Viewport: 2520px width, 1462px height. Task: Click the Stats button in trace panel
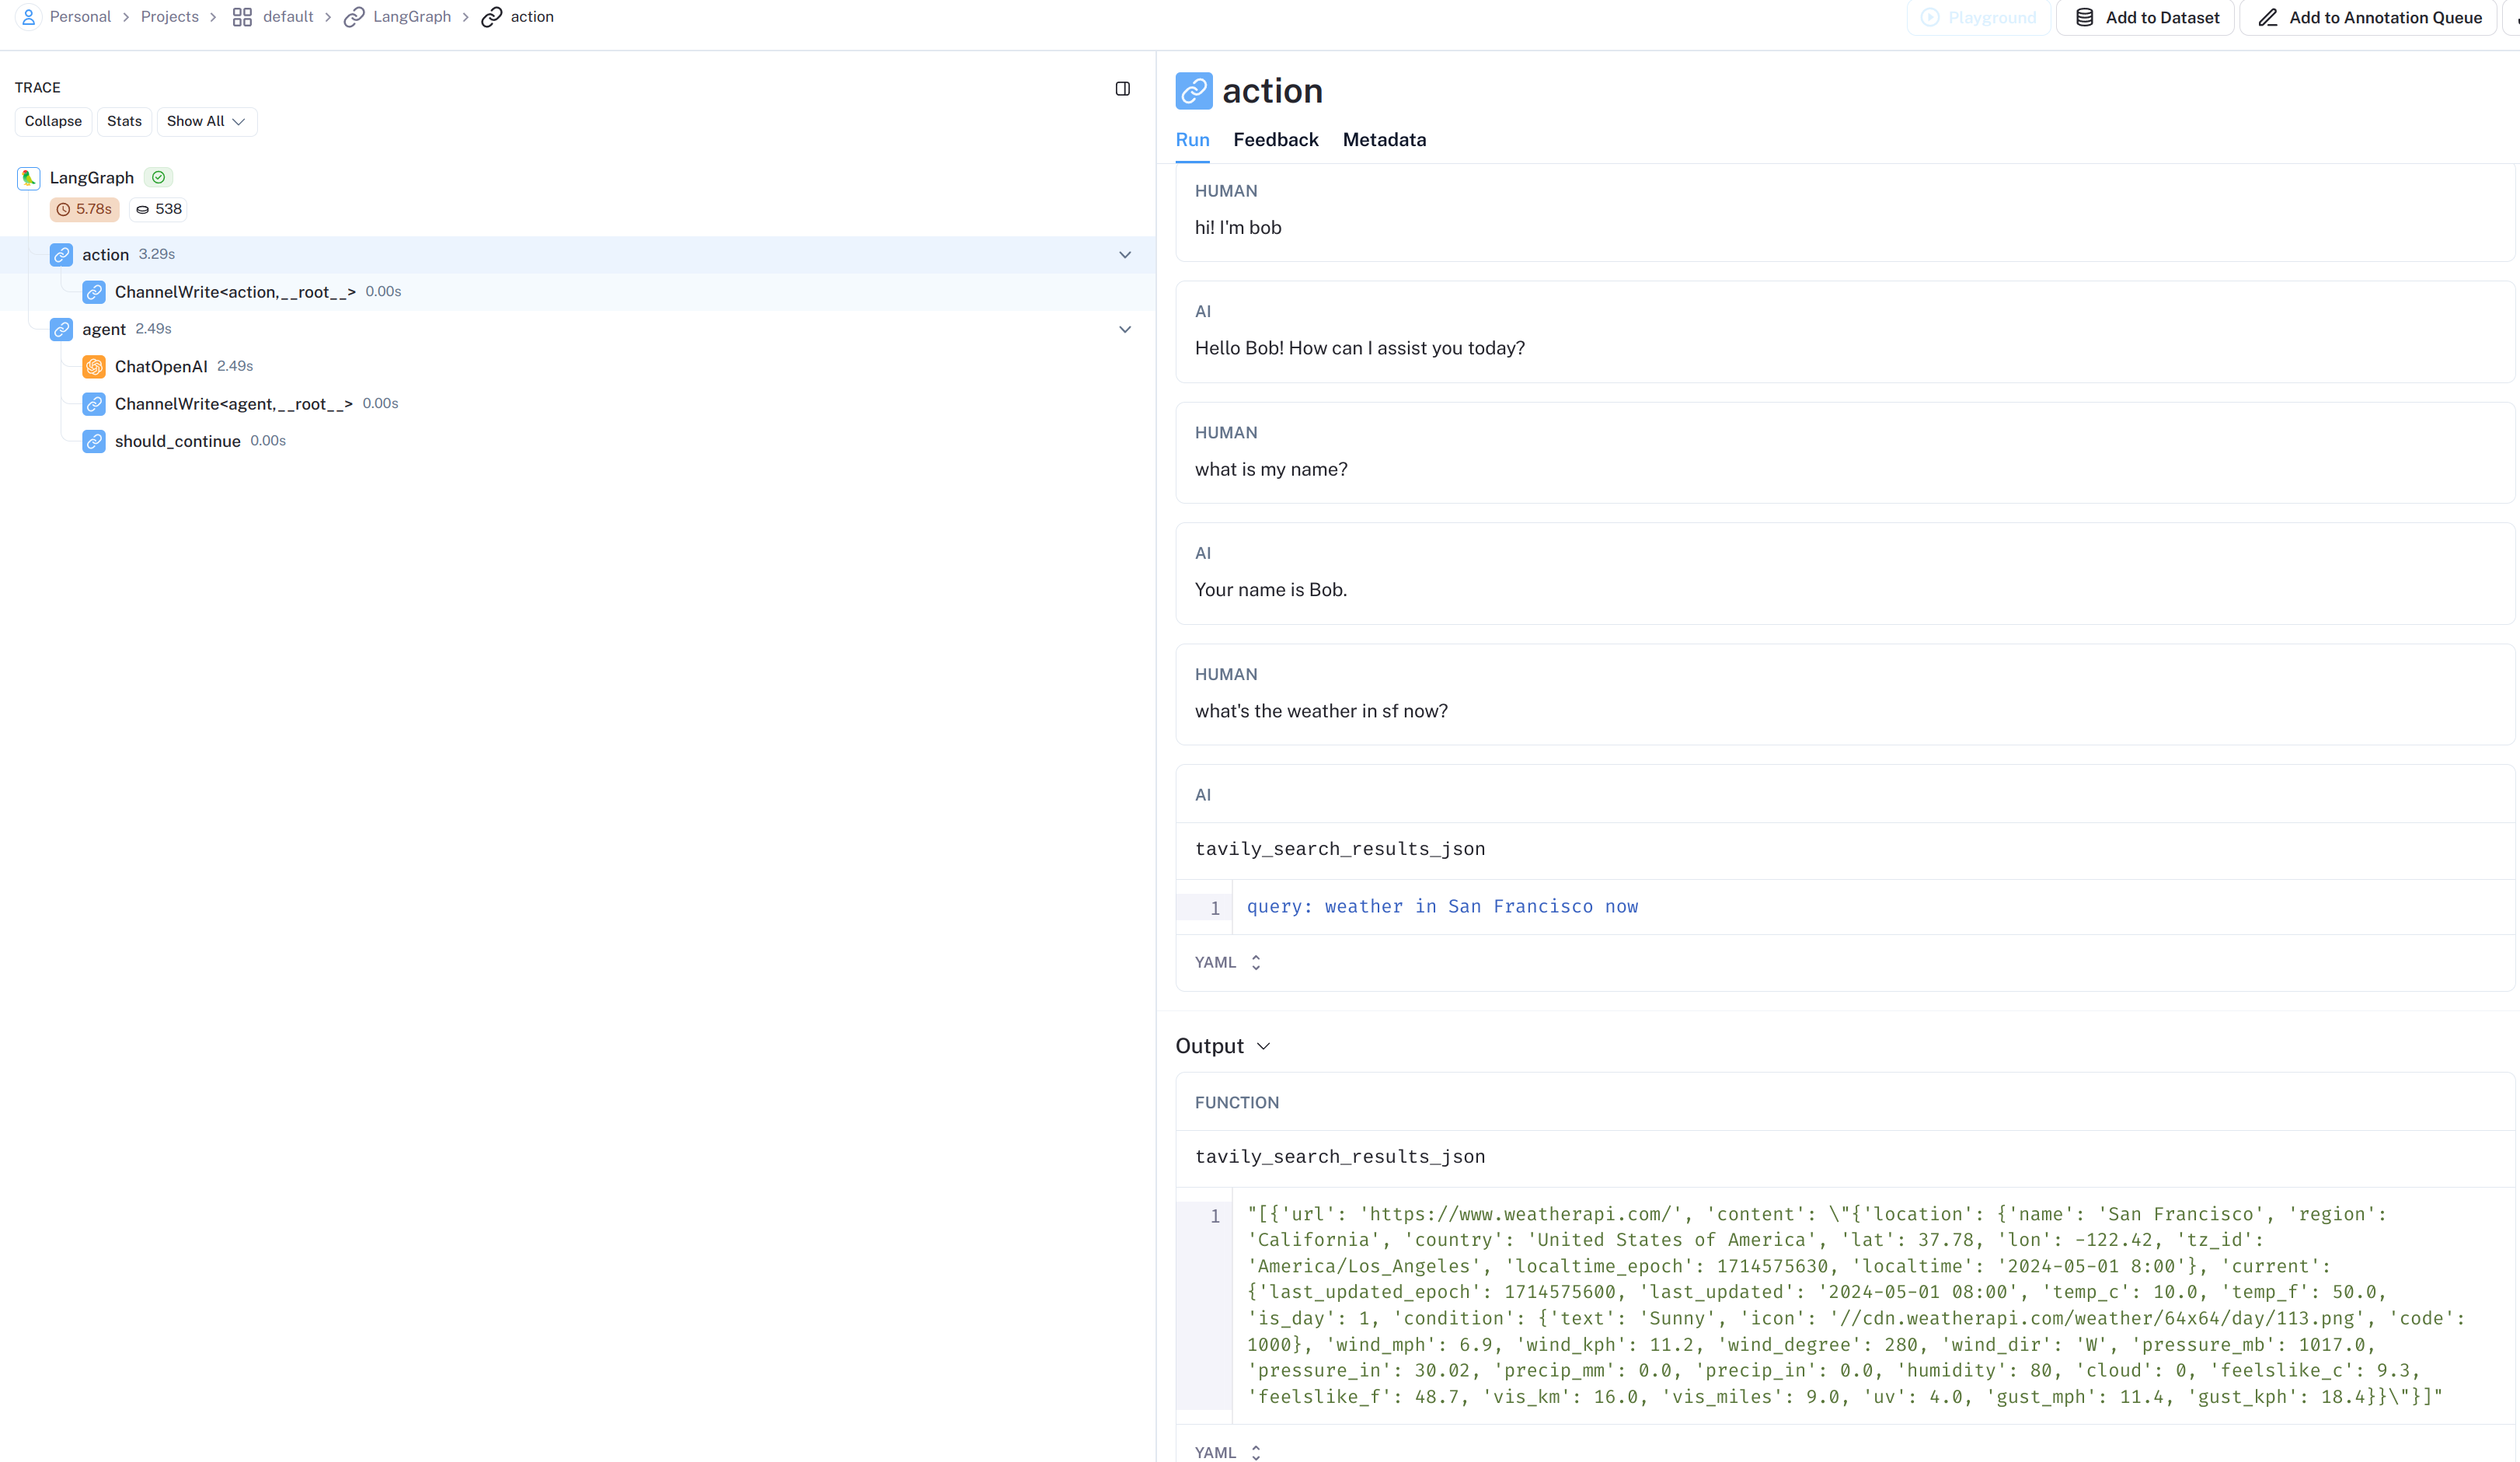pyautogui.click(x=124, y=121)
